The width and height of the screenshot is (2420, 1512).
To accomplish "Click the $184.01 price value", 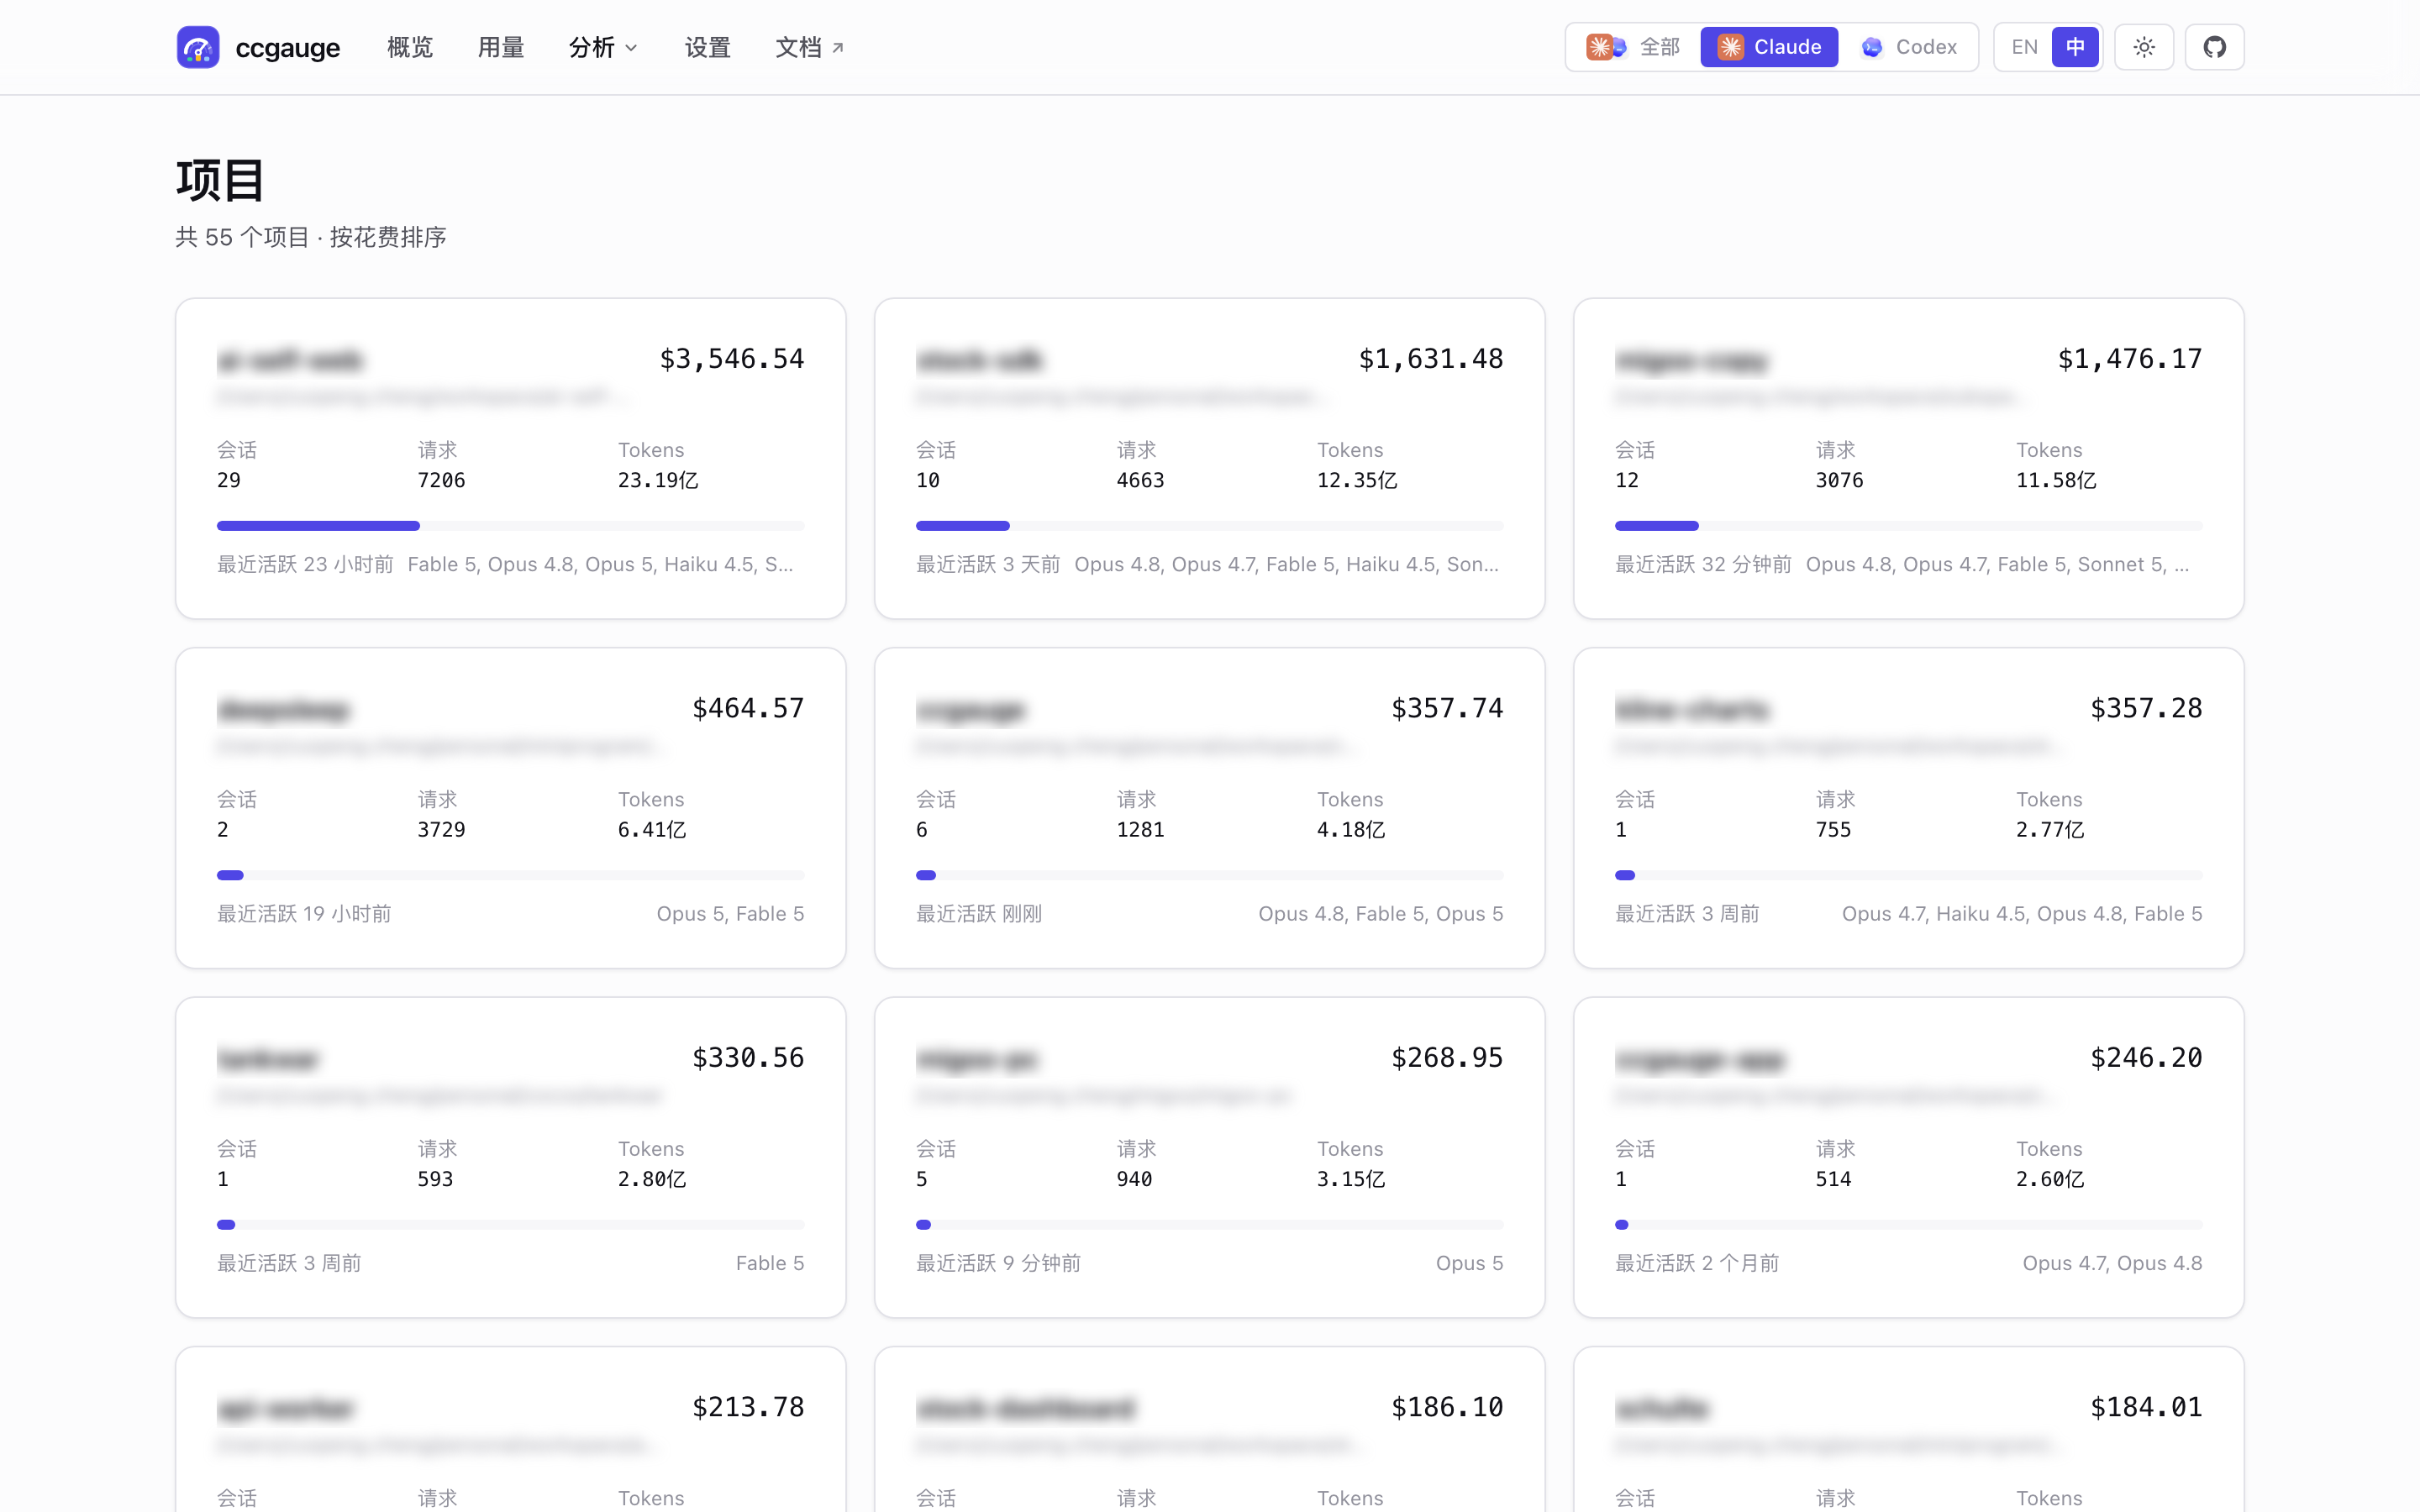I will (2147, 1407).
